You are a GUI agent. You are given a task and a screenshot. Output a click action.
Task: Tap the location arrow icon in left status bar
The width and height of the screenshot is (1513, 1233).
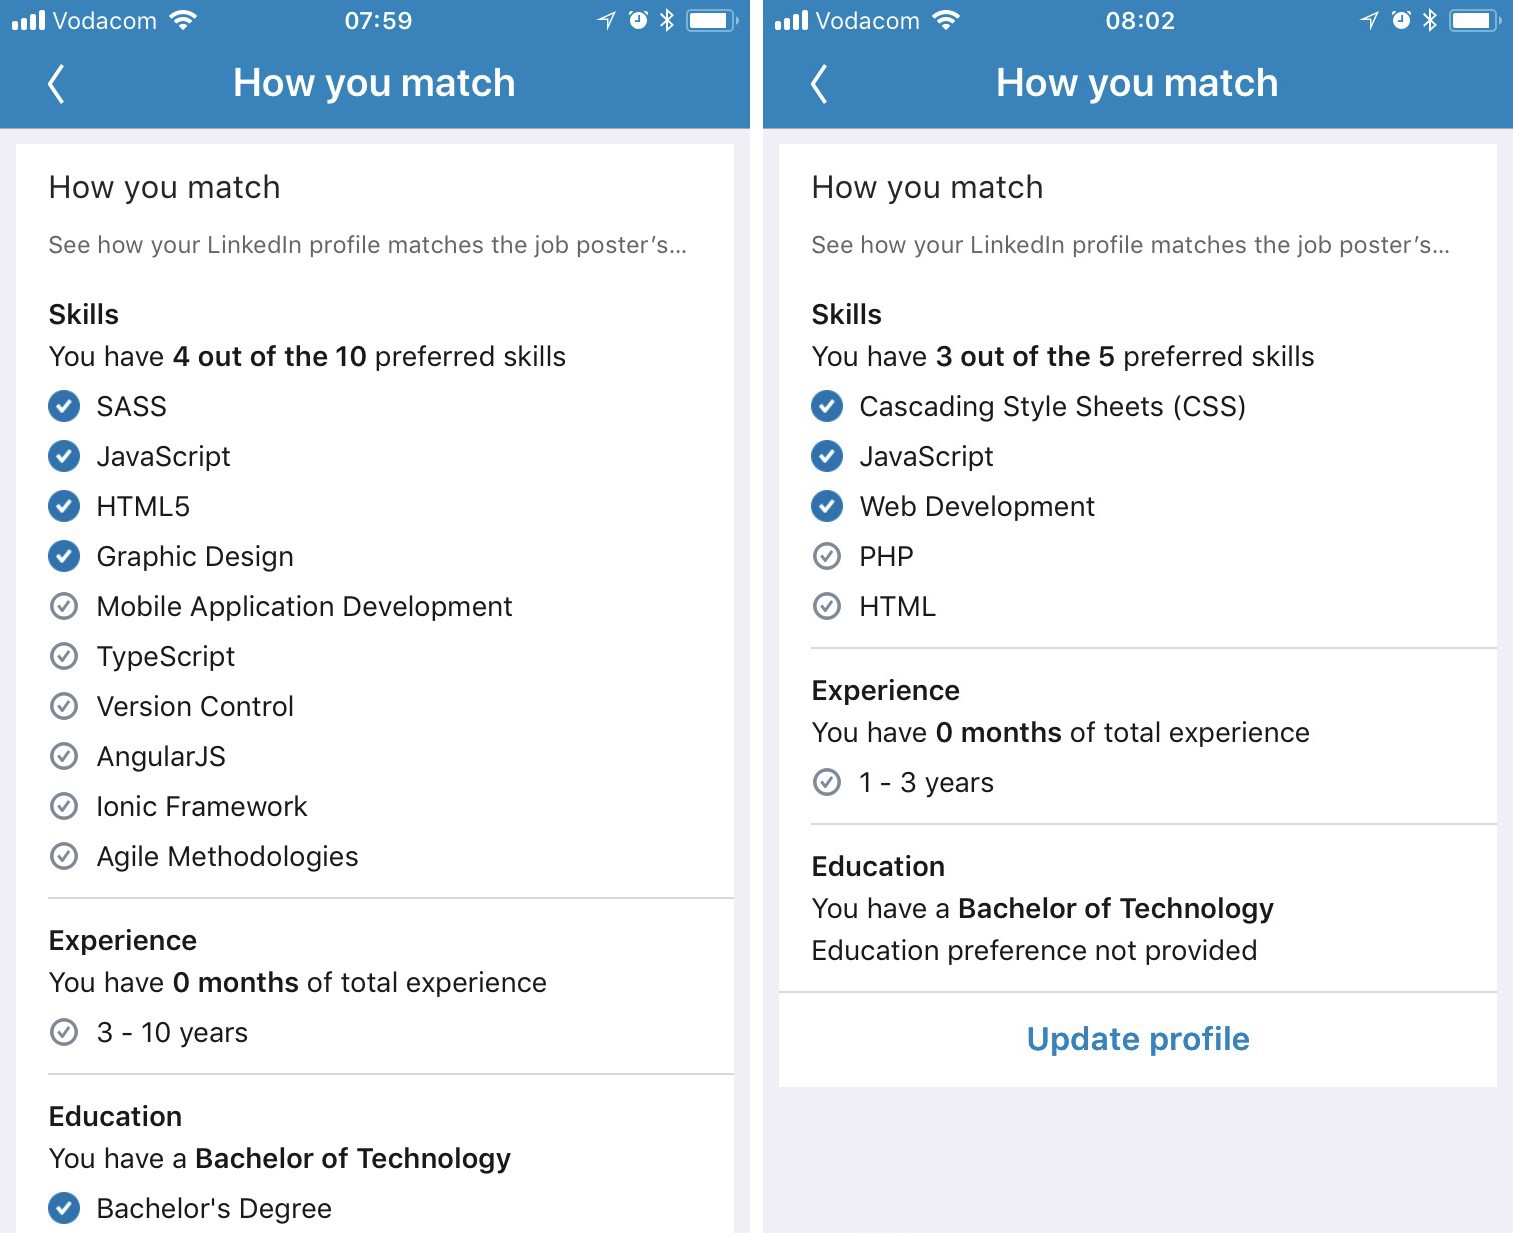pyautogui.click(x=606, y=20)
